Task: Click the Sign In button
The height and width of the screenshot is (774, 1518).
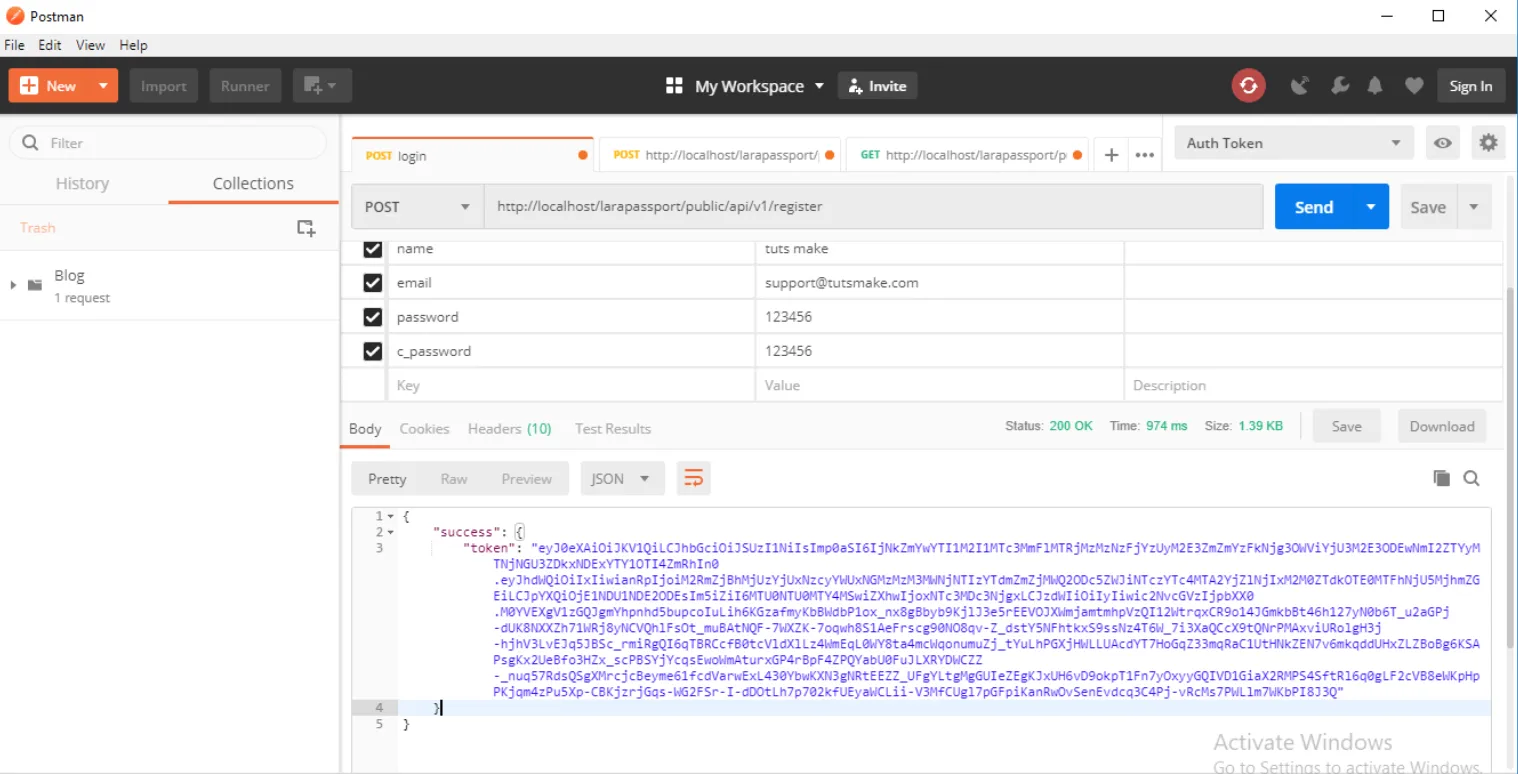Action: 1471,86
